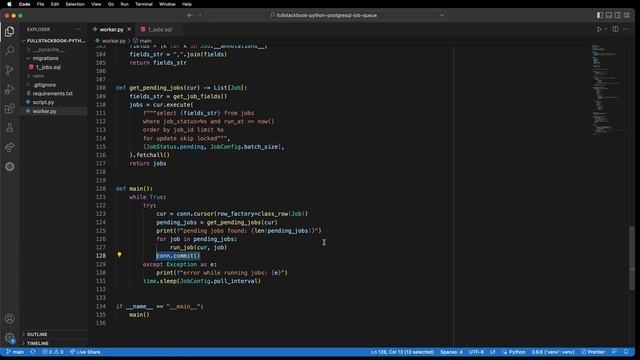This screenshot has width=640, height=360.
Task: Open the Code application menu
Action: click(x=24, y=4)
